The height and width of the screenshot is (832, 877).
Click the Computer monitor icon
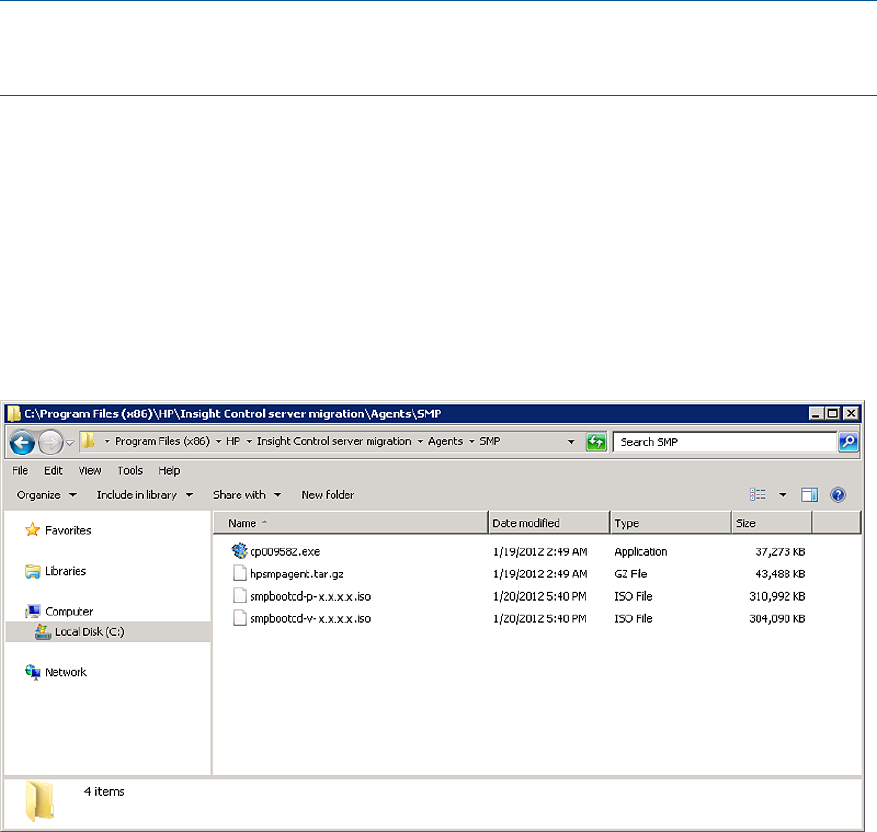coord(32,611)
